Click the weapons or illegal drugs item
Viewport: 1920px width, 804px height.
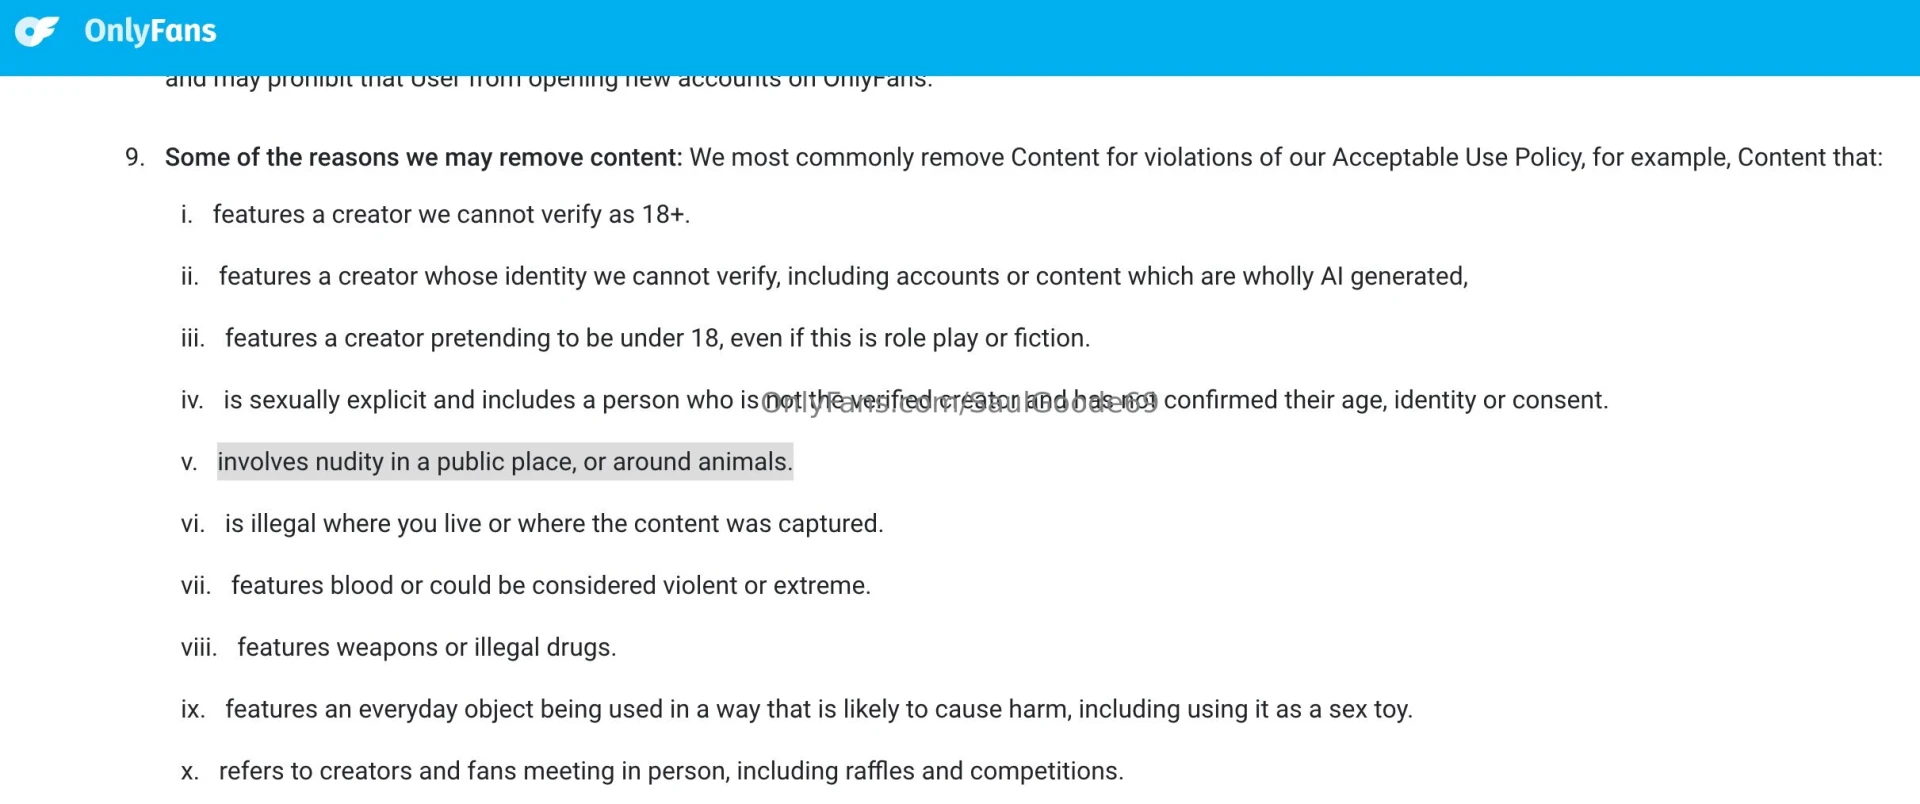(426, 648)
